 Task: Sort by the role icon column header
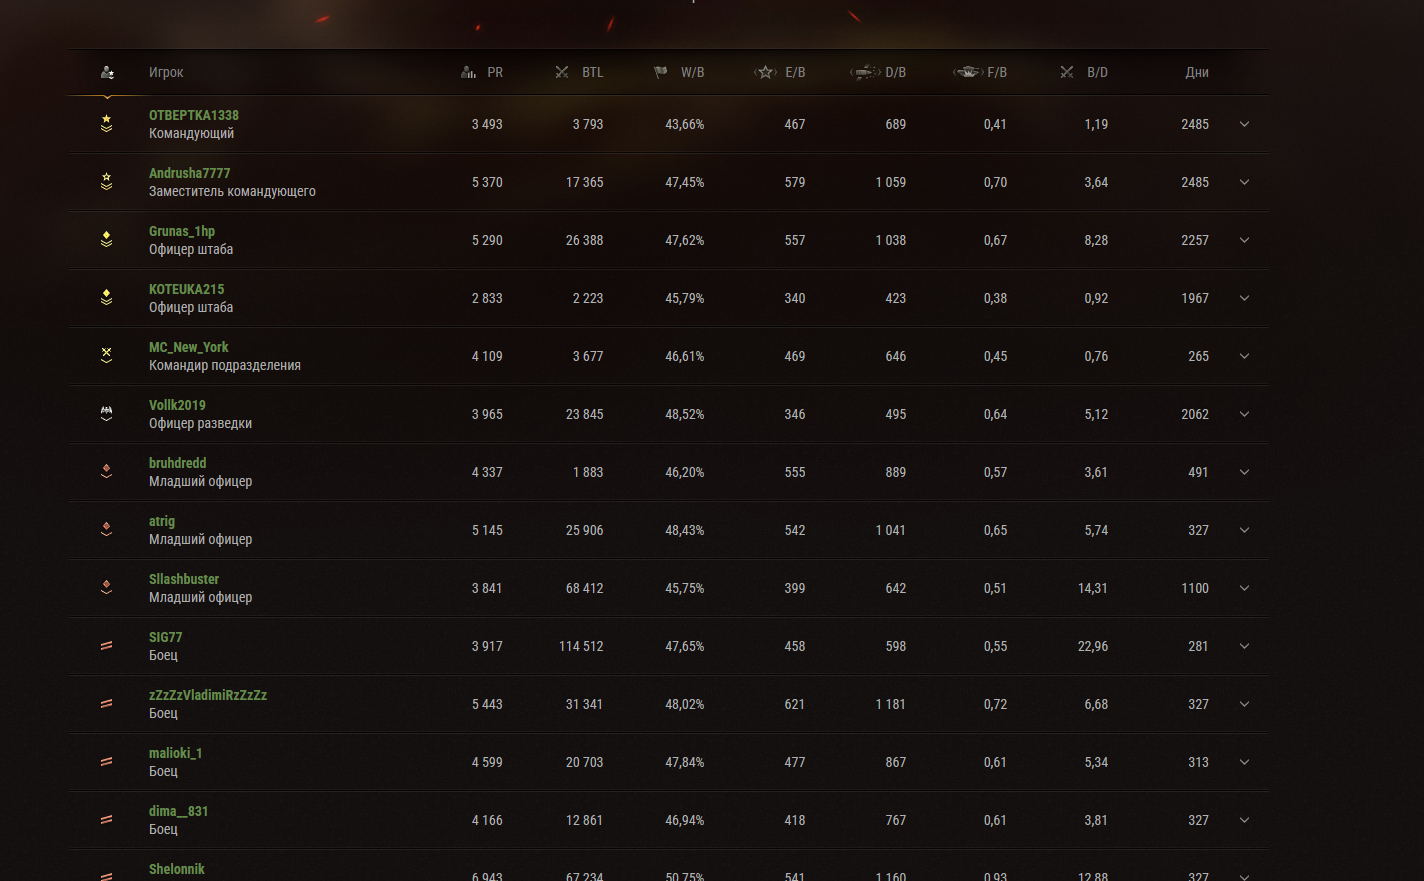tap(107, 72)
